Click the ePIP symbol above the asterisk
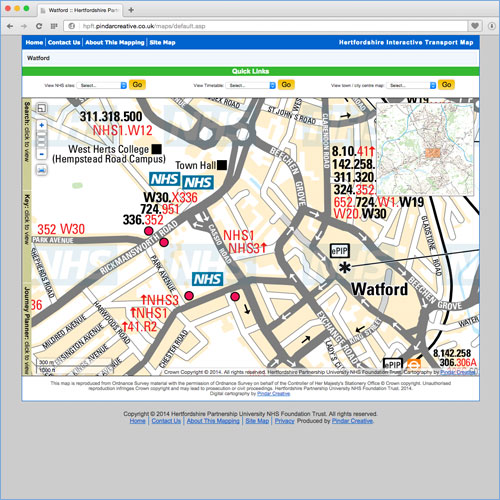 [340, 251]
